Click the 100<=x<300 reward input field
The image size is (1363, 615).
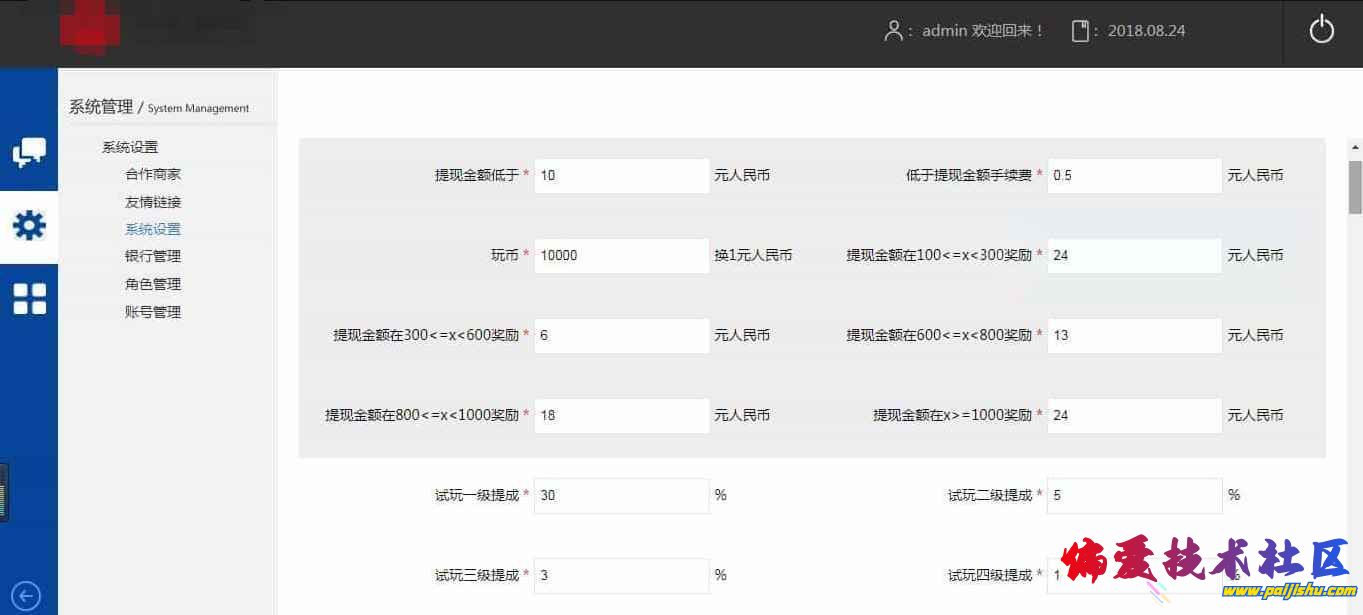pyautogui.click(x=1135, y=255)
